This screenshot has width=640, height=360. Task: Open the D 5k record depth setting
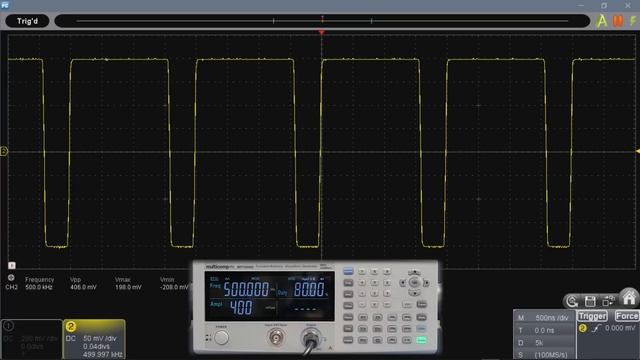pos(544,342)
